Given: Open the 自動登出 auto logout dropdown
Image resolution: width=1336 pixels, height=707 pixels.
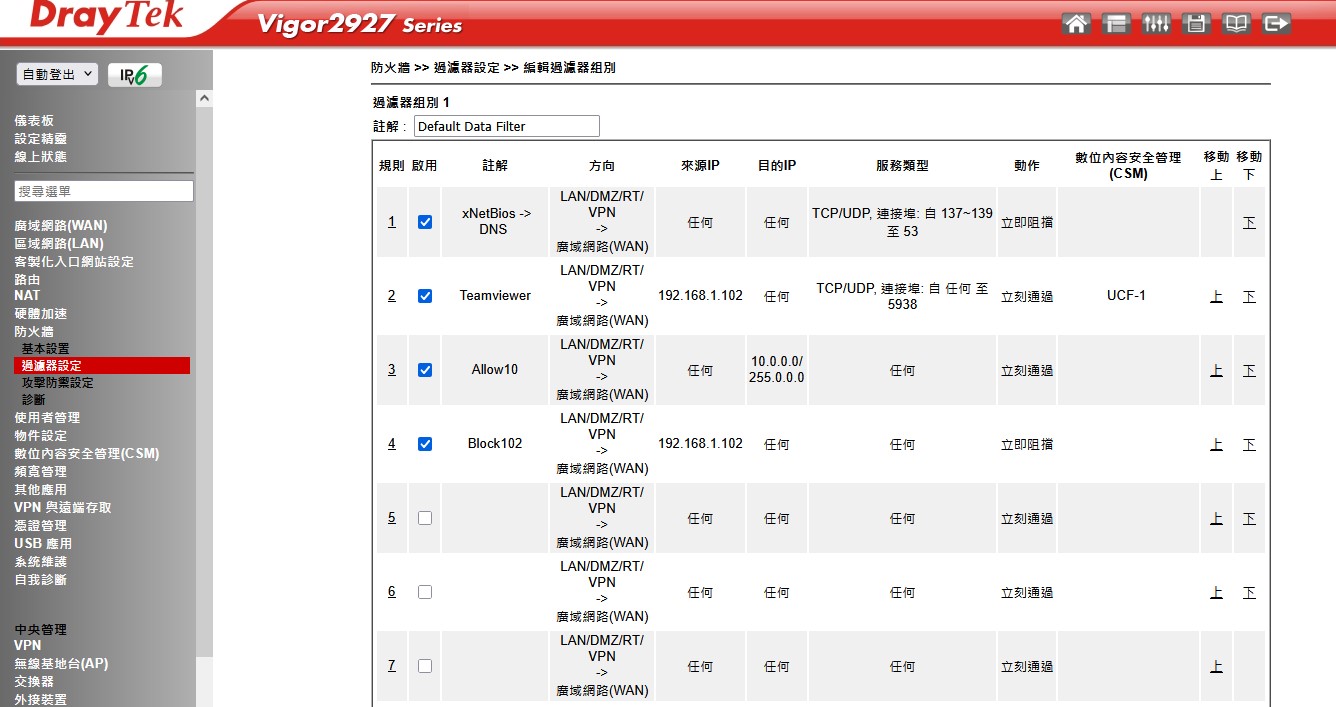Looking at the screenshot, I should coord(57,75).
